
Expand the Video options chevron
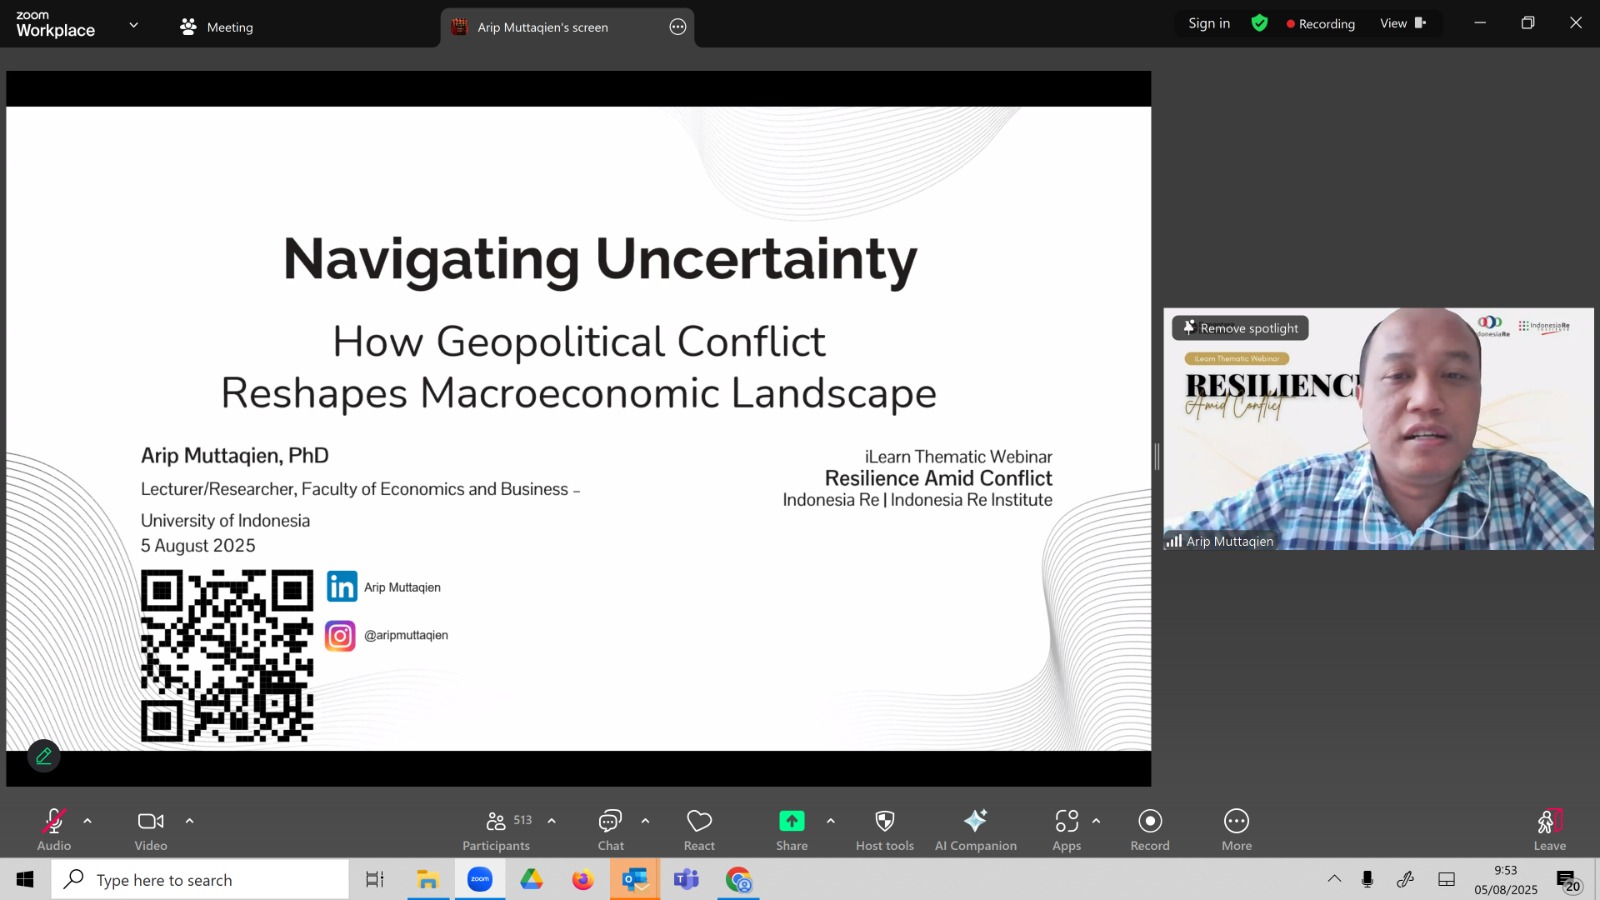189,821
